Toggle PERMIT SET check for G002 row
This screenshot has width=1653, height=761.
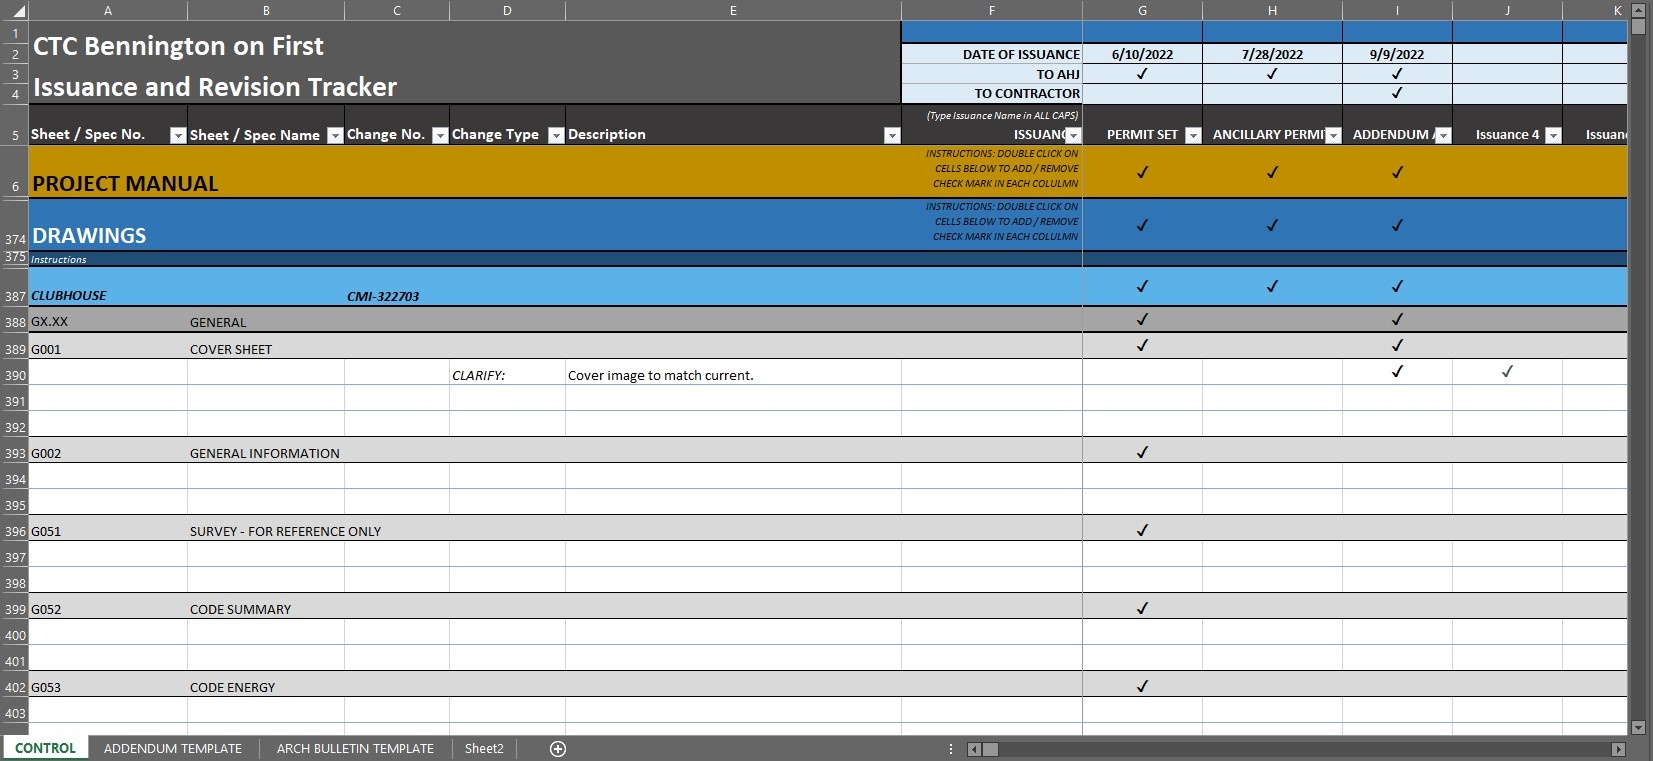(x=1142, y=452)
